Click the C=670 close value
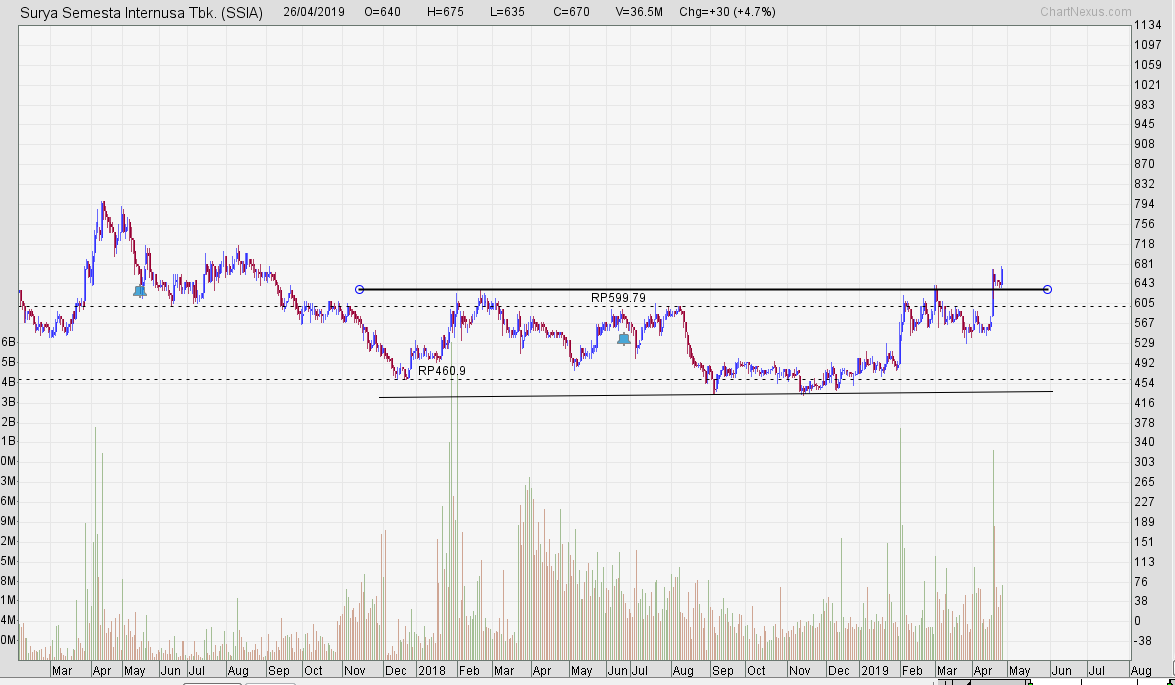Screen dimensions: 1175x685 pyautogui.click(x=571, y=12)
